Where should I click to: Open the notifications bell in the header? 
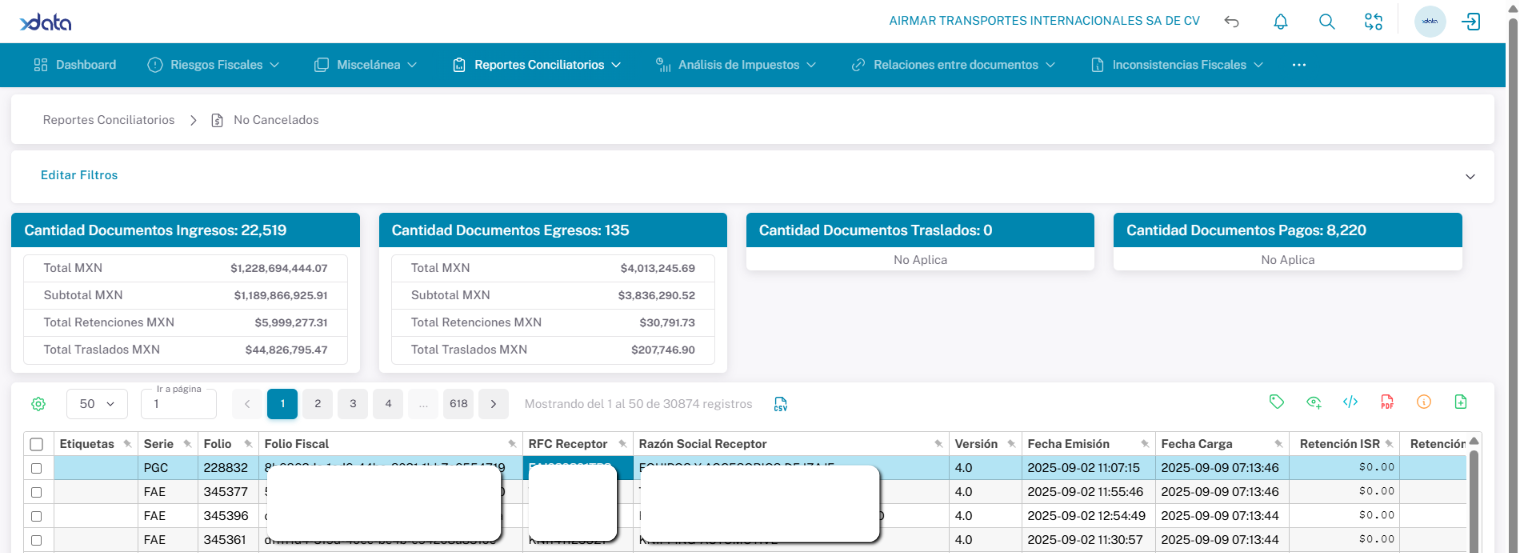[x=1280, y=22]
